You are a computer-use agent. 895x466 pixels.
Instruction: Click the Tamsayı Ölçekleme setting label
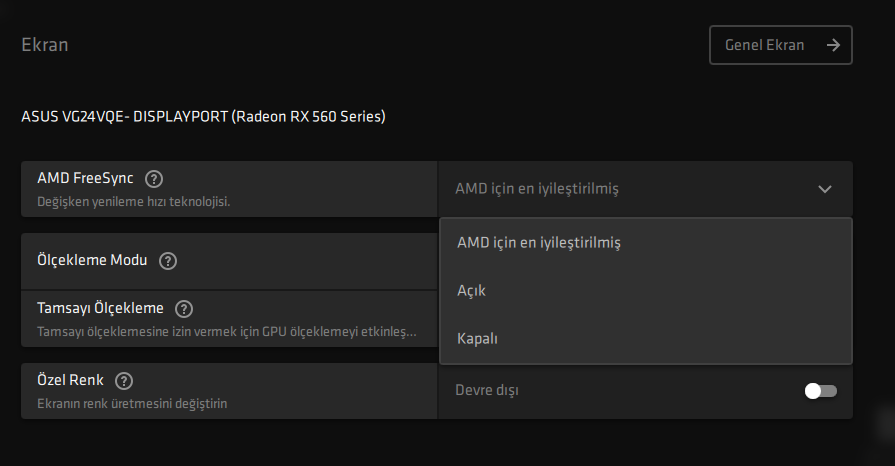100,308
